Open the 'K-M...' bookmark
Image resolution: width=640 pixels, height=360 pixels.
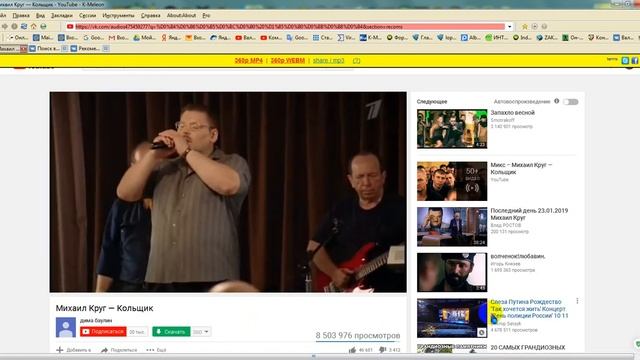click(371, 38)
